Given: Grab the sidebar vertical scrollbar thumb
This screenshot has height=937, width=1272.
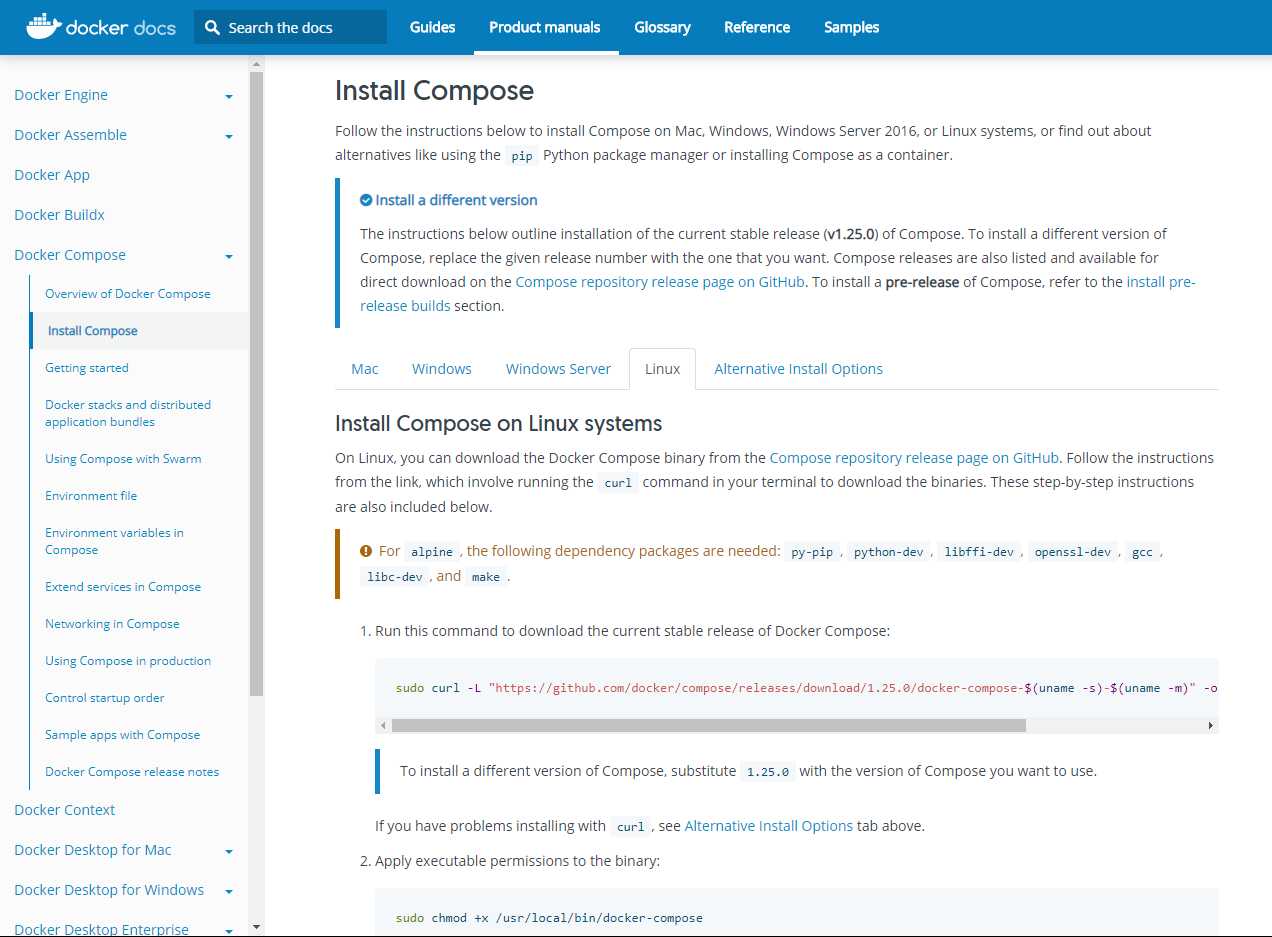Looking at the screenshot, I should (x=257, y=383).
